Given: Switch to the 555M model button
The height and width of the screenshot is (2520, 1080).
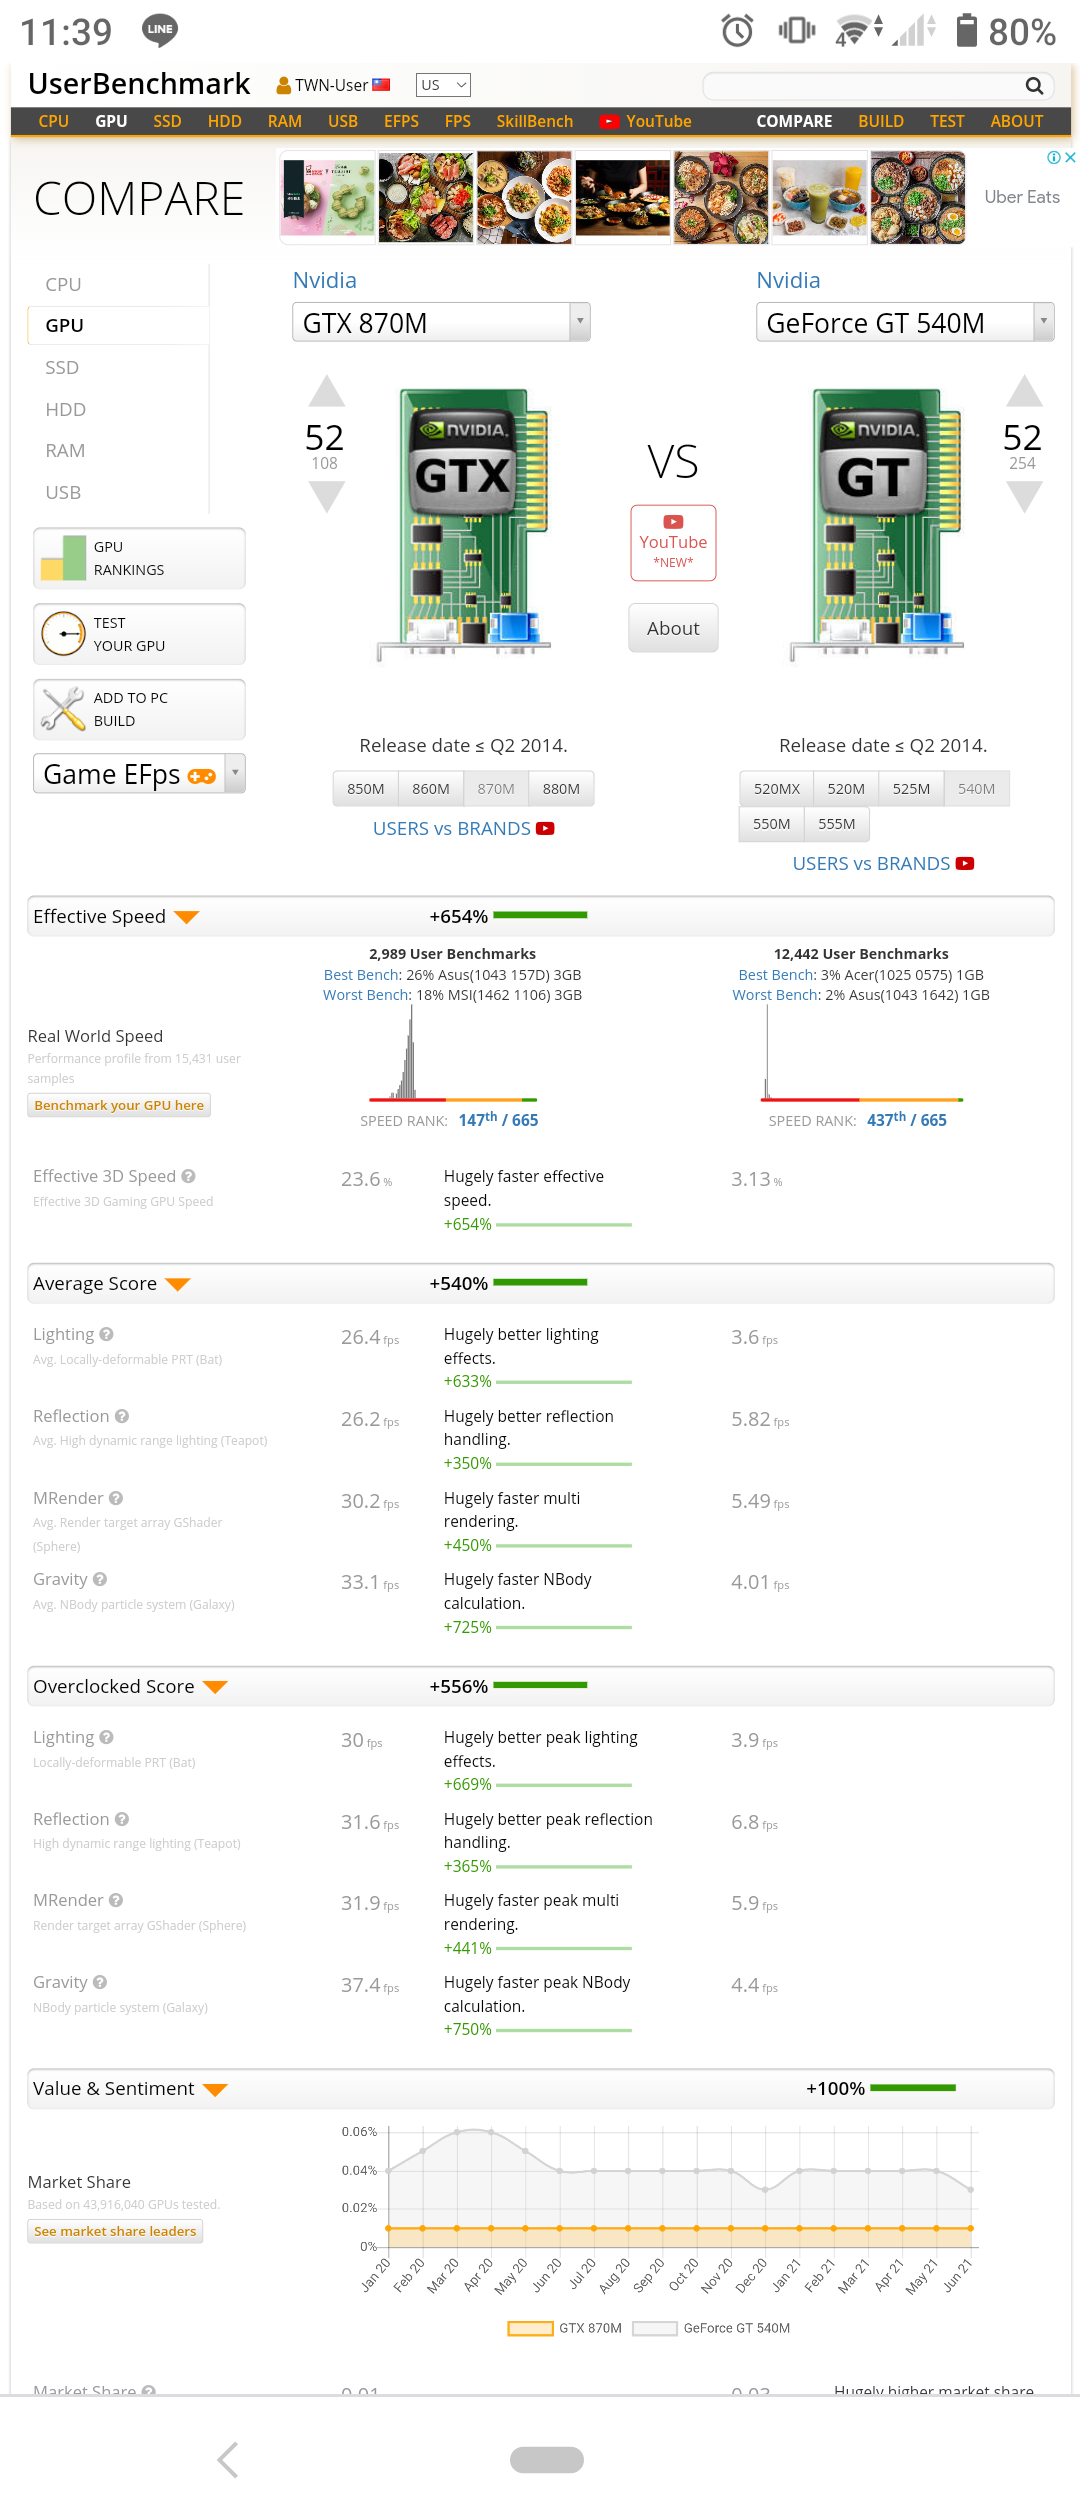Looking at the screenshot, I should (837, 824).
